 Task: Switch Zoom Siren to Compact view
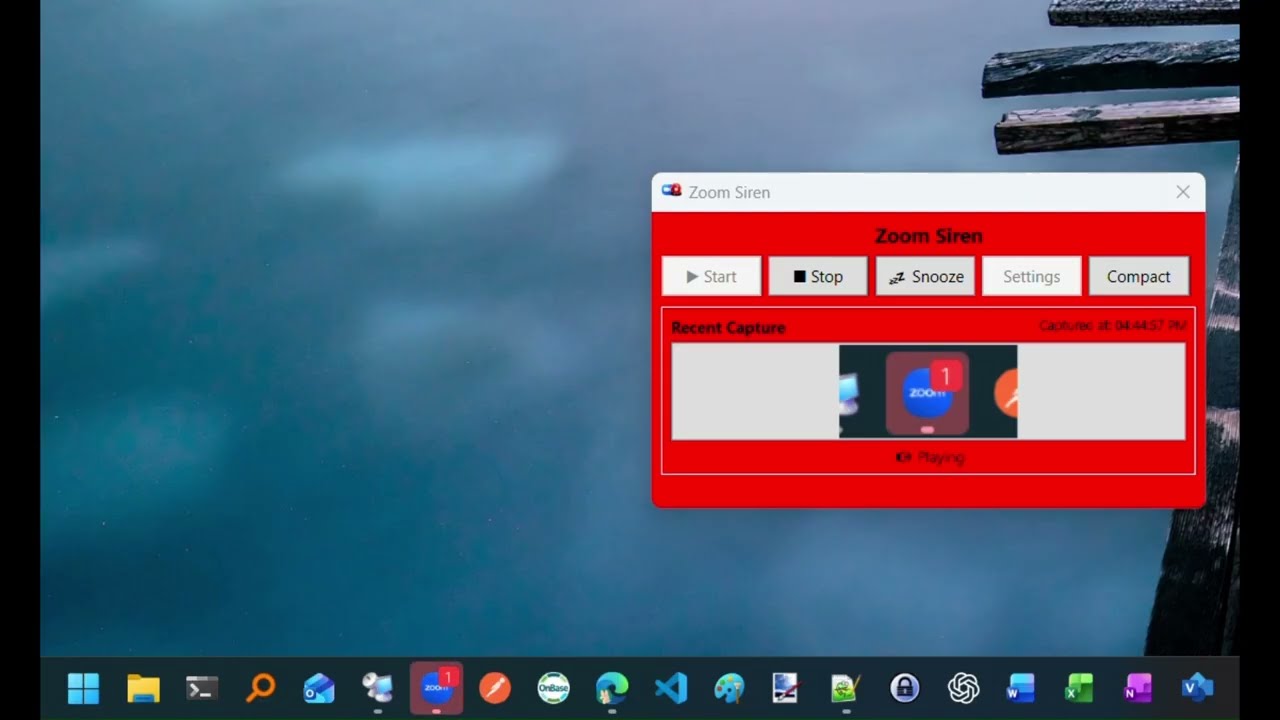(x=1138, y=277)
